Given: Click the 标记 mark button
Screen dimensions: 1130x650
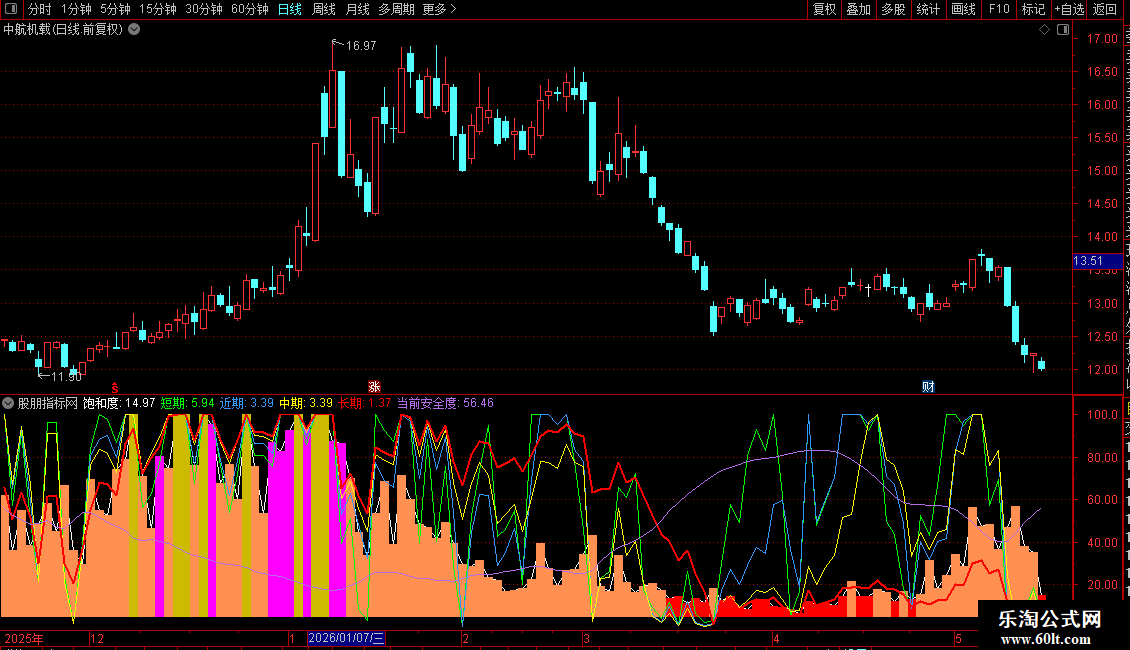Looking at the screenshot, I should 1033,9.
